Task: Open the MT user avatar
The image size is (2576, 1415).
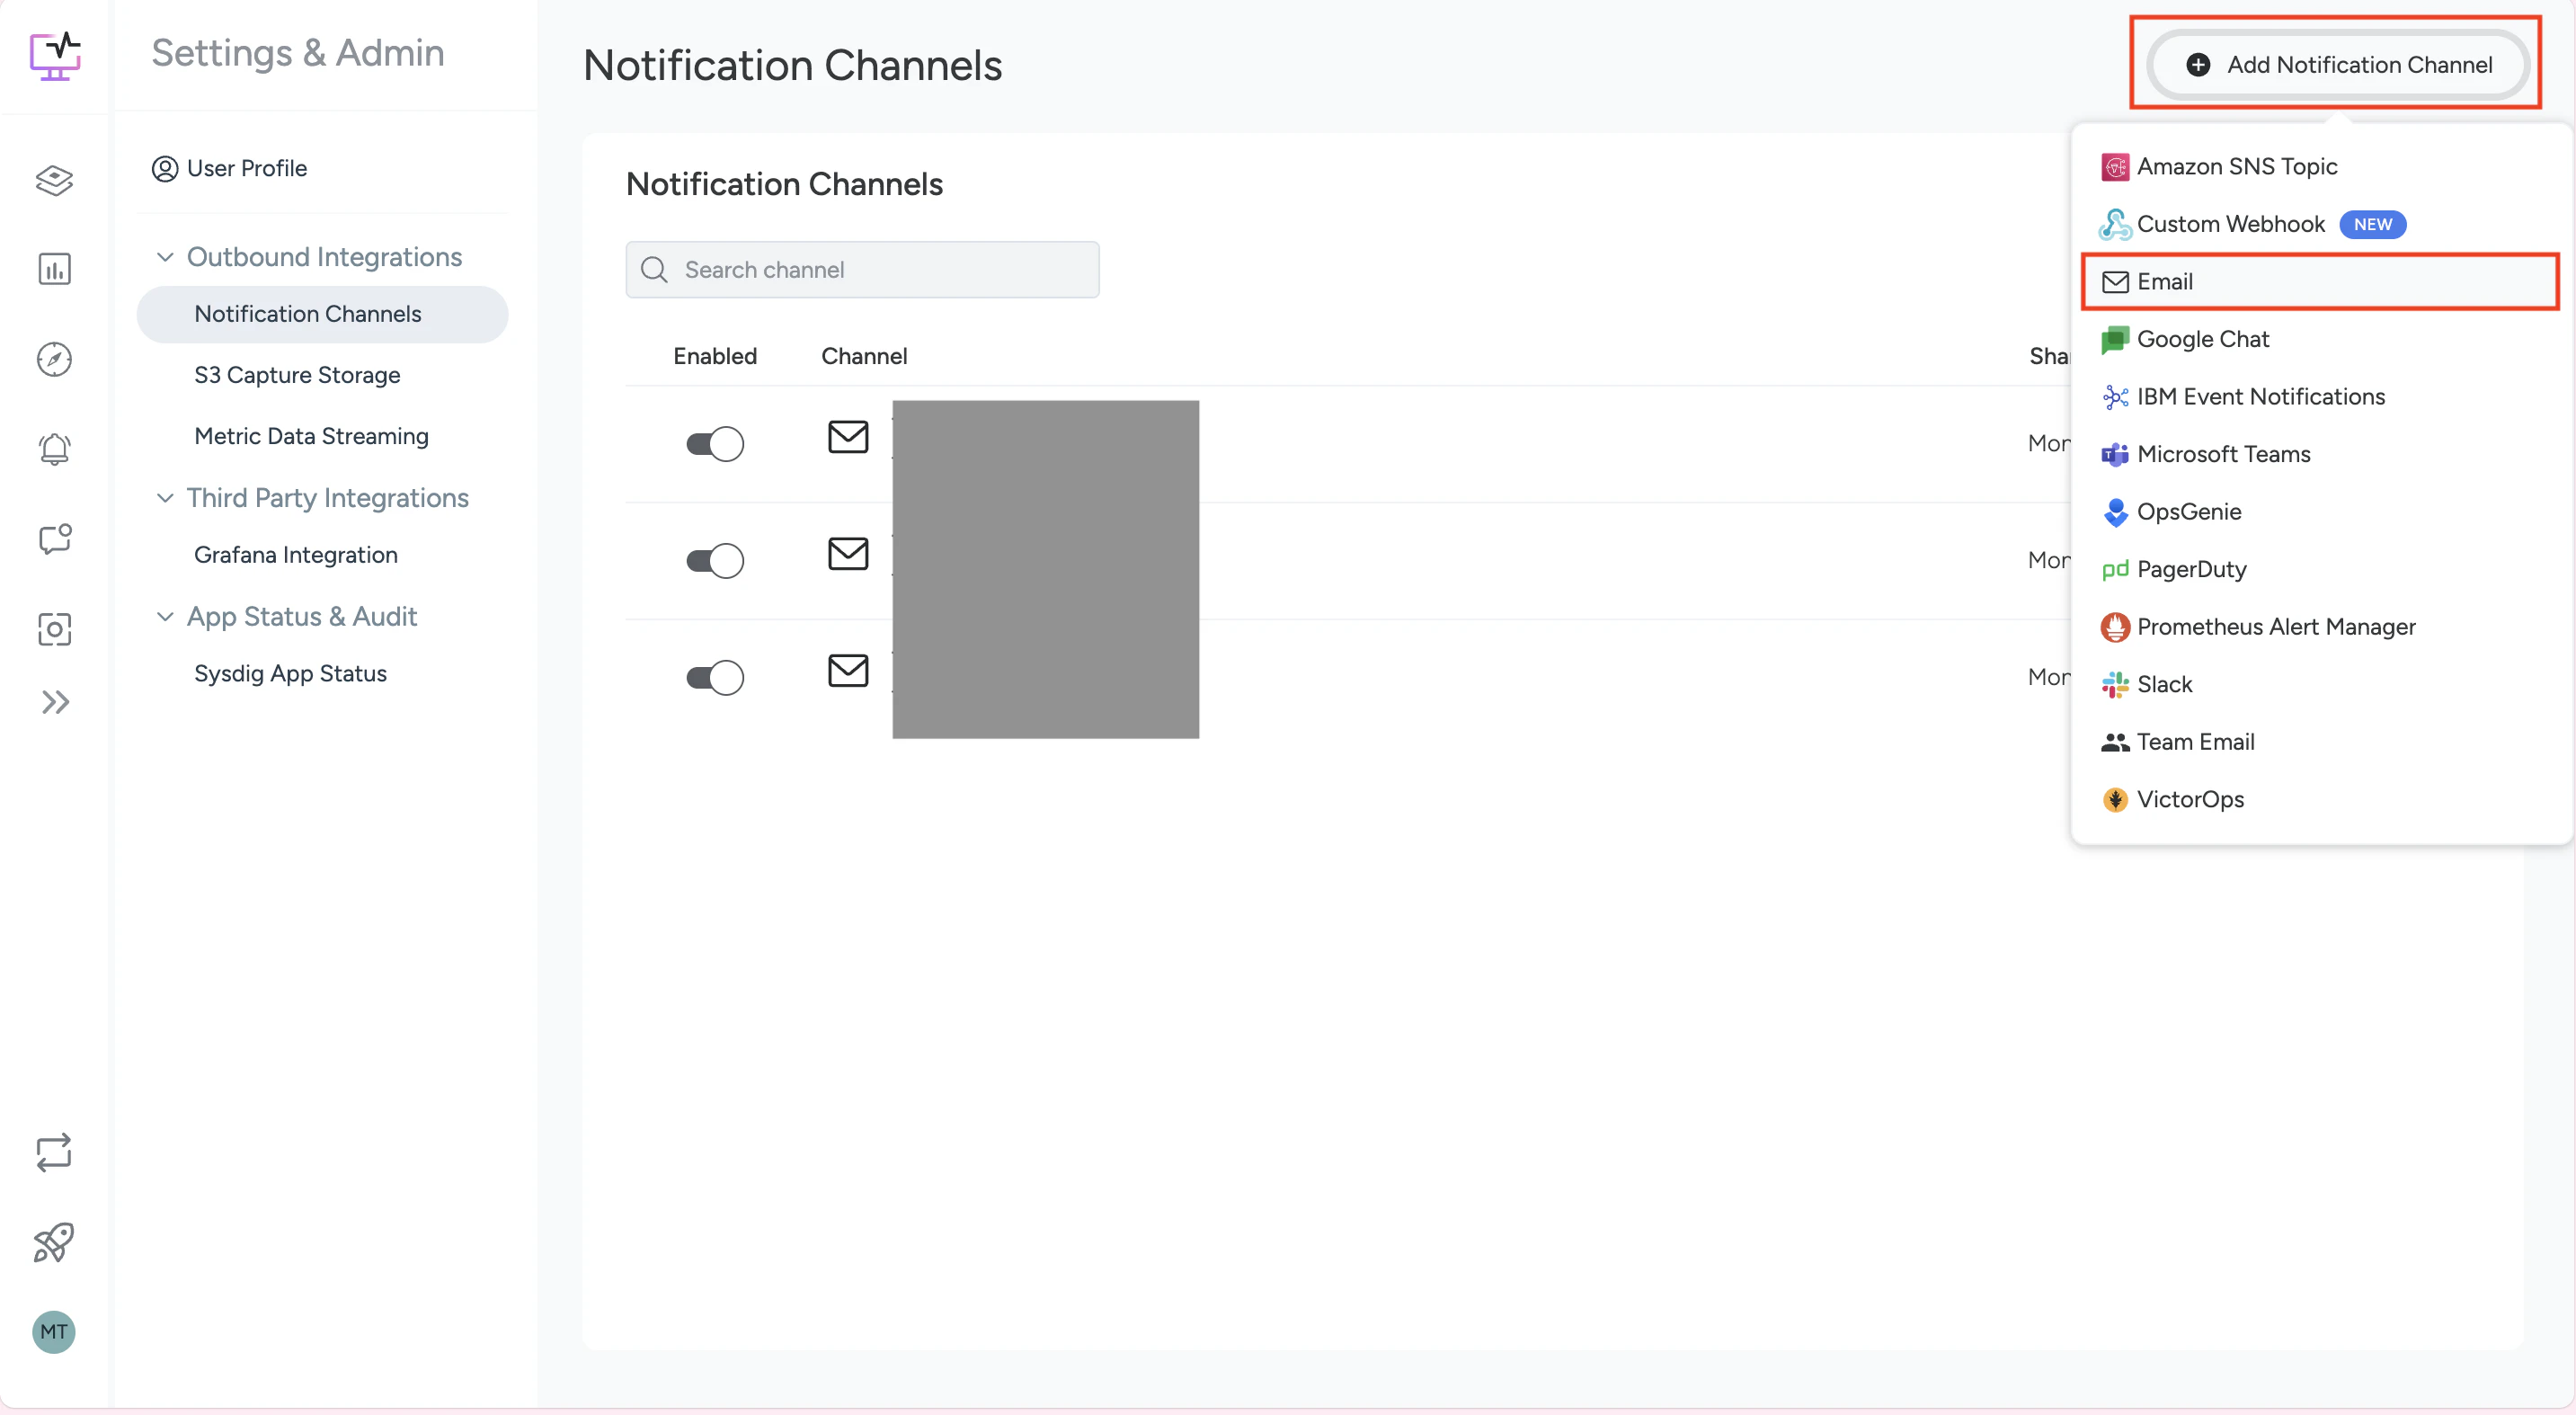Action: pyautogui.click(x=54, y=1332)
